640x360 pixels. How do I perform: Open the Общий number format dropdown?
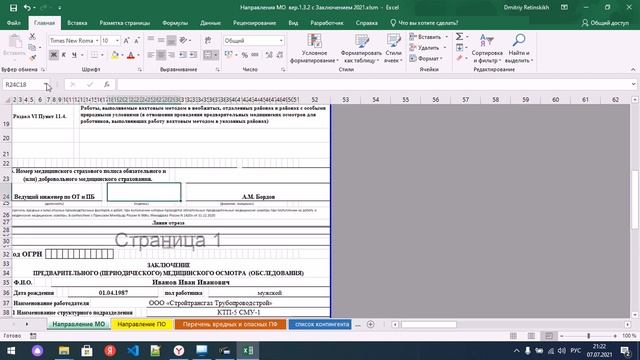(281, 40)
